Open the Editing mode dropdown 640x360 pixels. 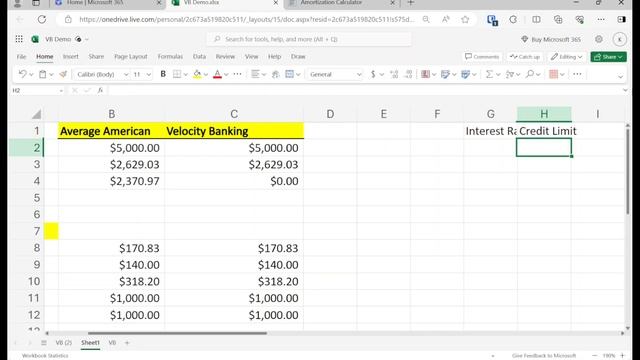coord(567,57)
